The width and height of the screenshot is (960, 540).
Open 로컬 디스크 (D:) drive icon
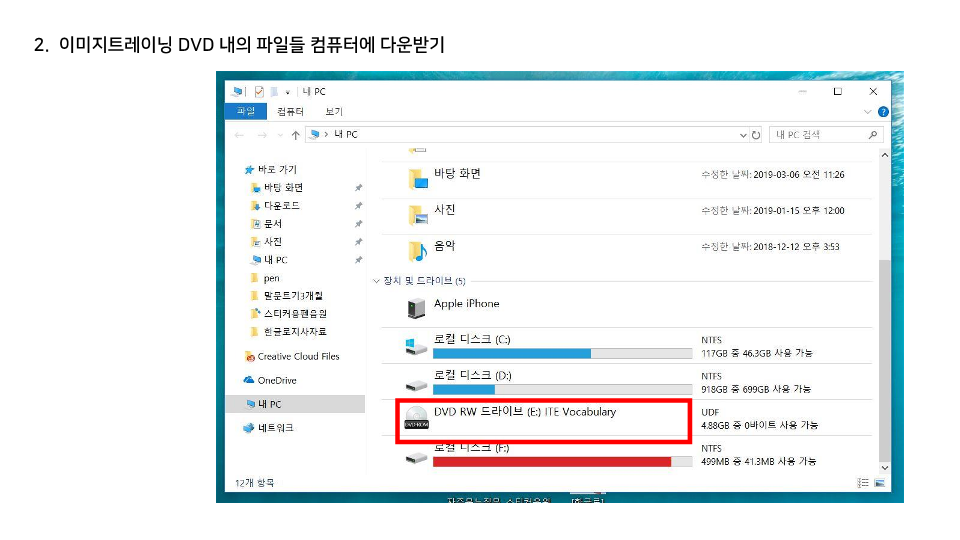(417, 383)
